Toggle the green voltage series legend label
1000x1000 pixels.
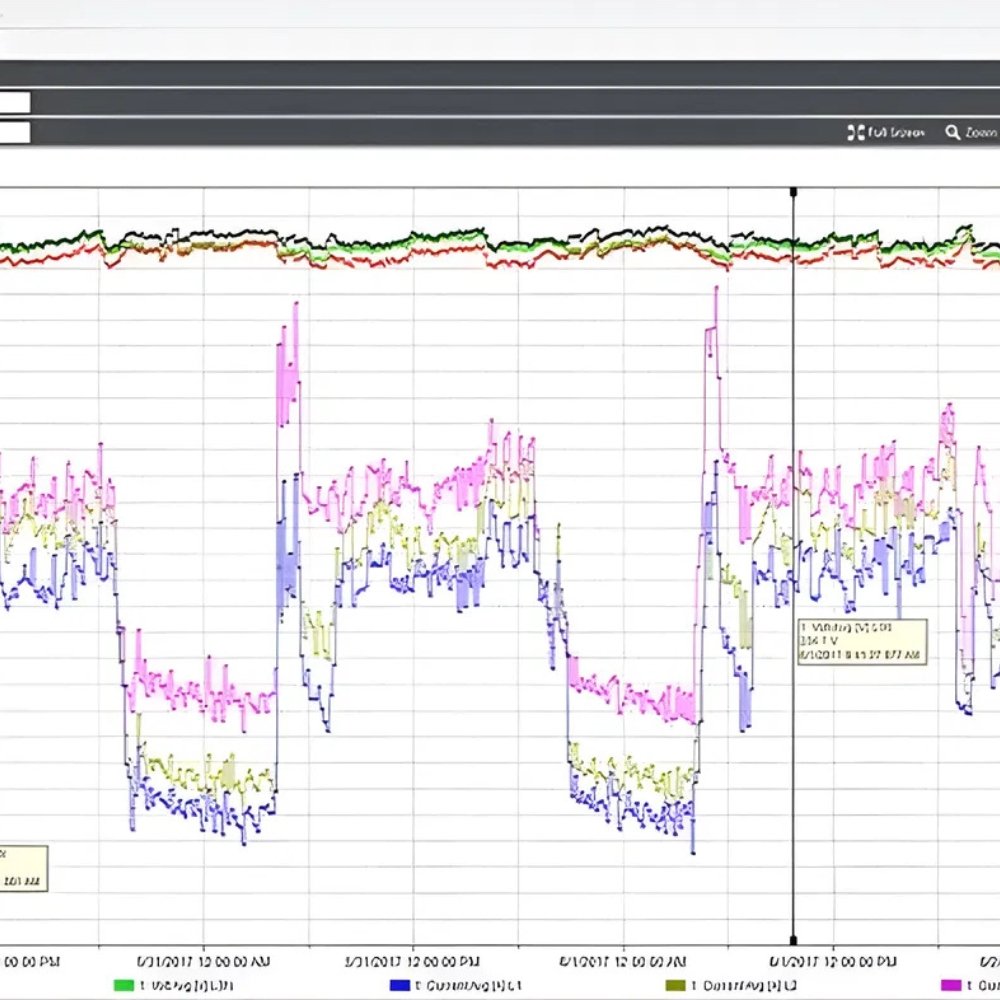187,986
